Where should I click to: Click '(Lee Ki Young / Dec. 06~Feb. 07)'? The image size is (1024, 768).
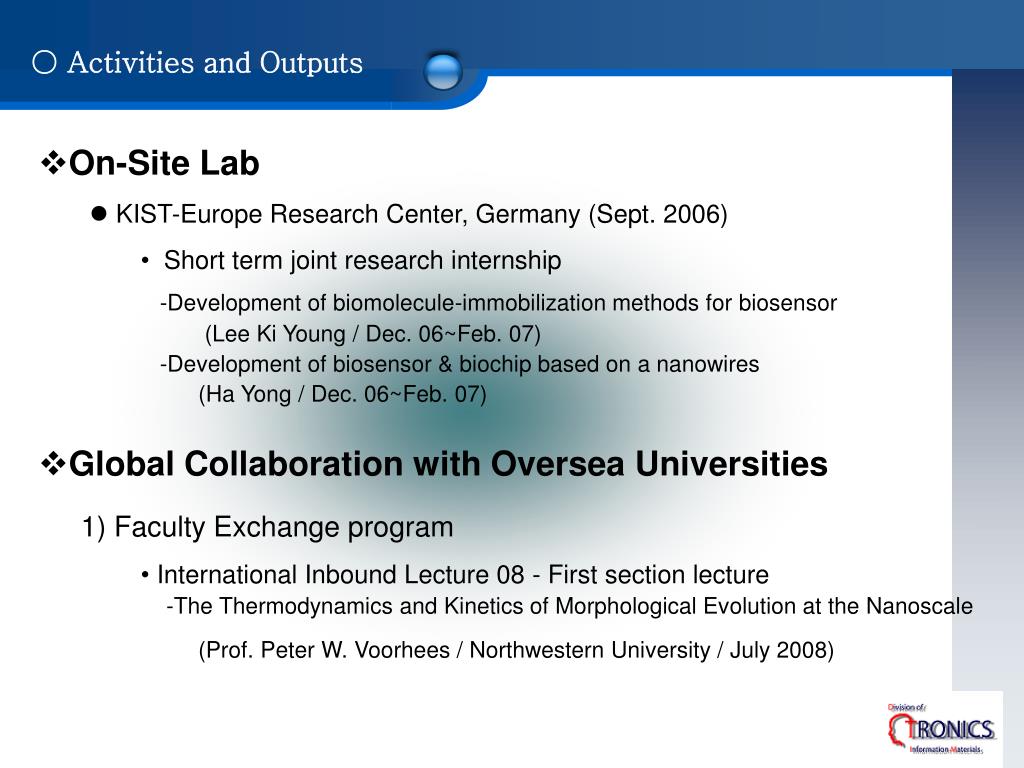click(373, 334)
